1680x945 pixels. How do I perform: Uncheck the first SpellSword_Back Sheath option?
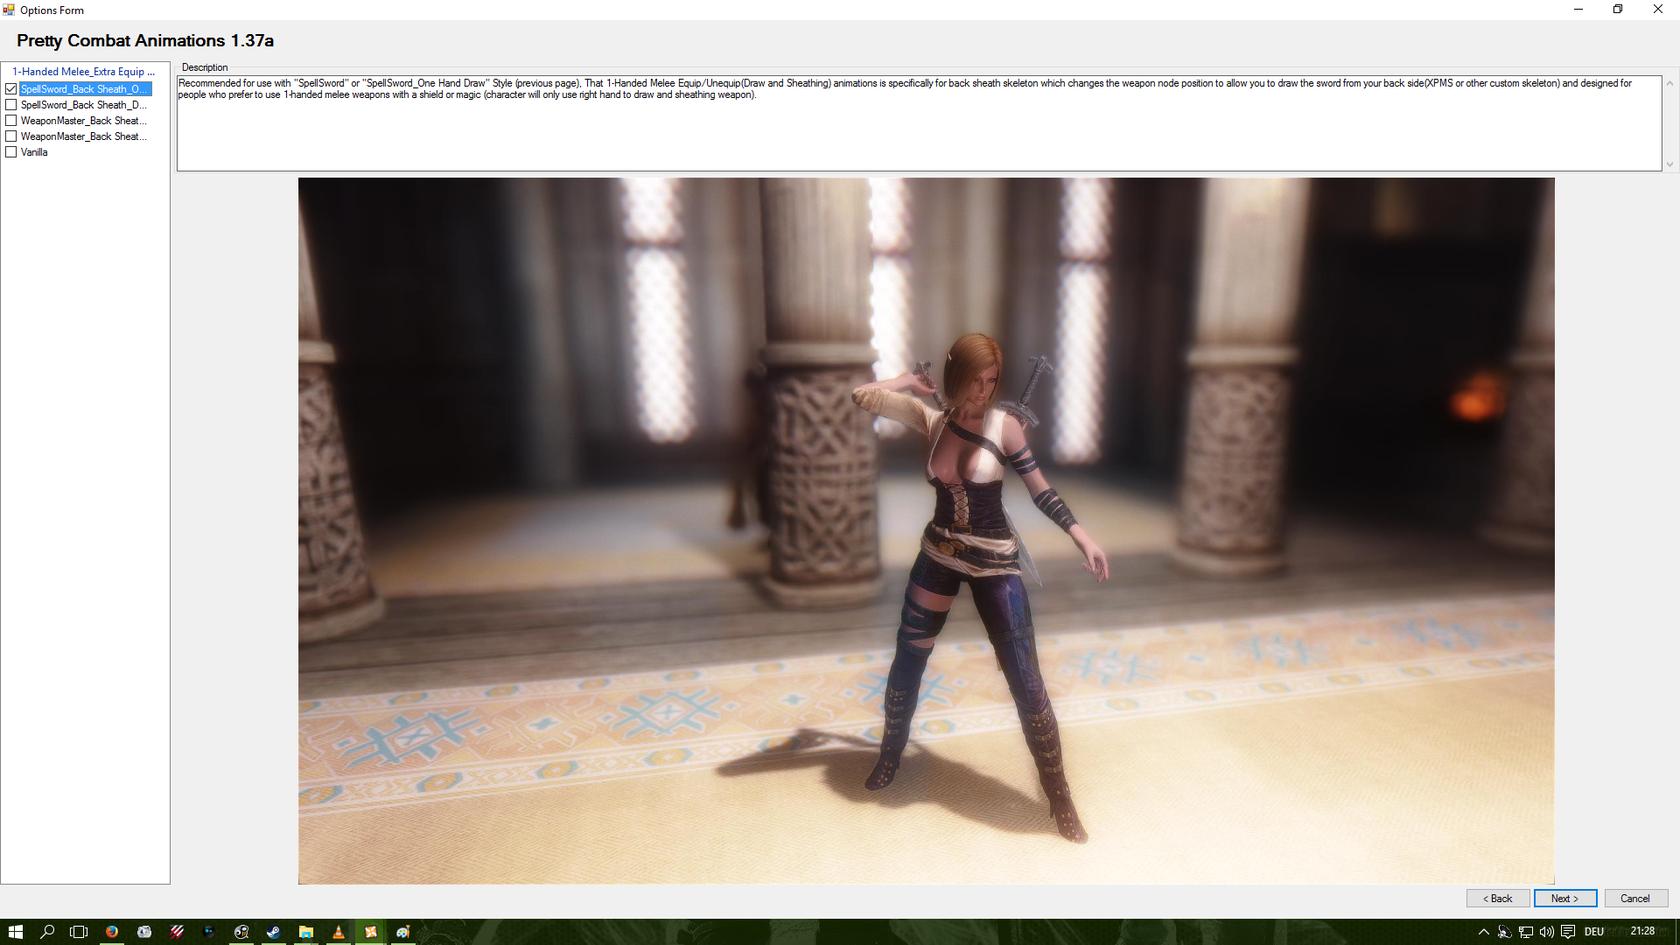click(x=12, y=89)
